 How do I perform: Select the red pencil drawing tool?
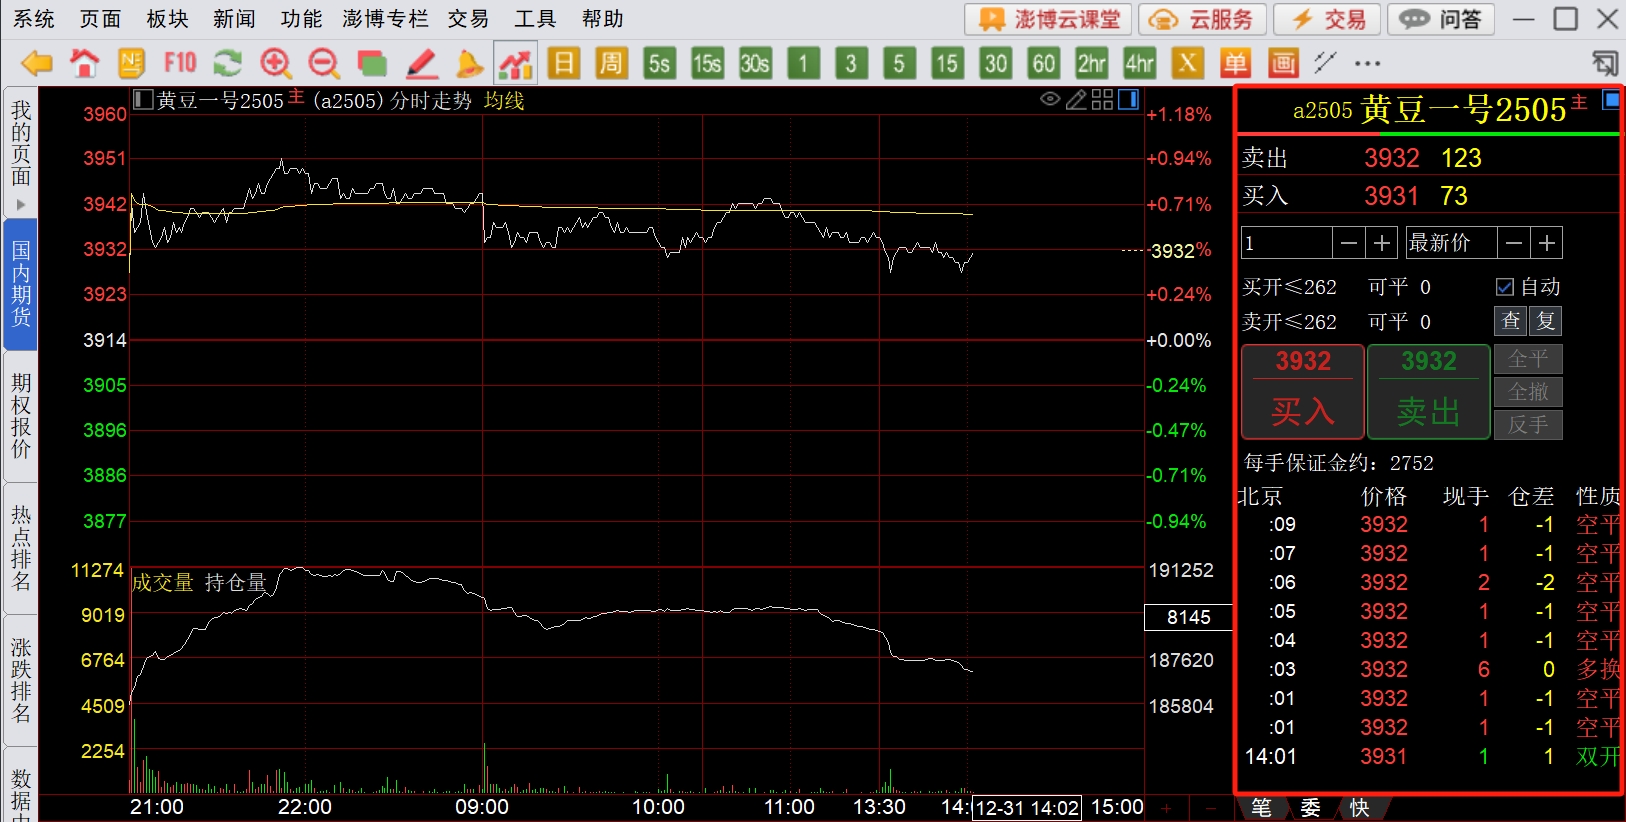(x=421, y=64)
